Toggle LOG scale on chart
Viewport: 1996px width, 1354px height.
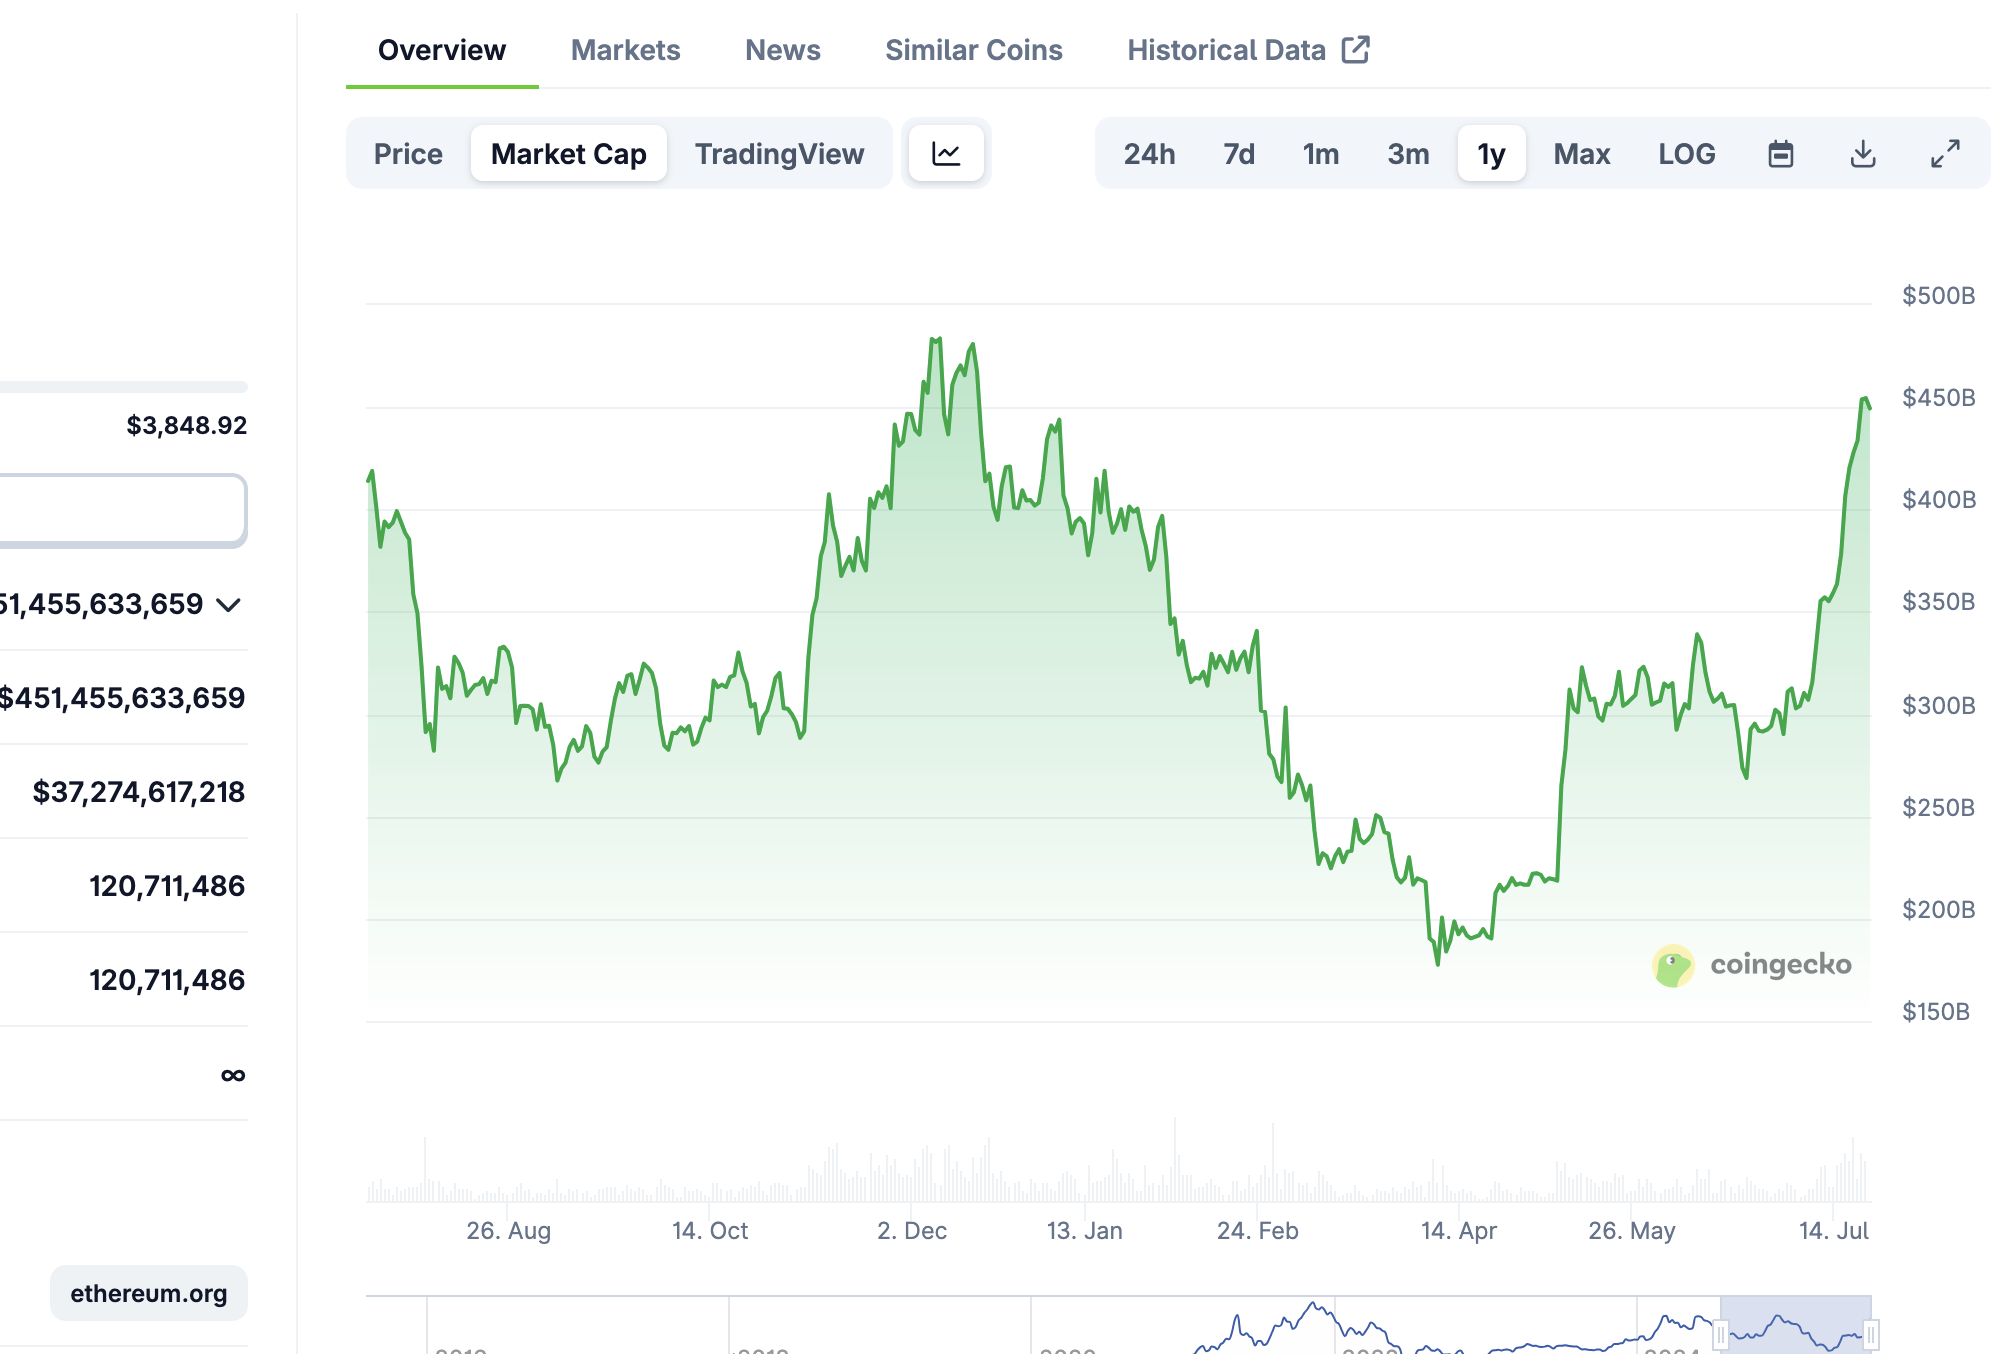(1687, 153)
